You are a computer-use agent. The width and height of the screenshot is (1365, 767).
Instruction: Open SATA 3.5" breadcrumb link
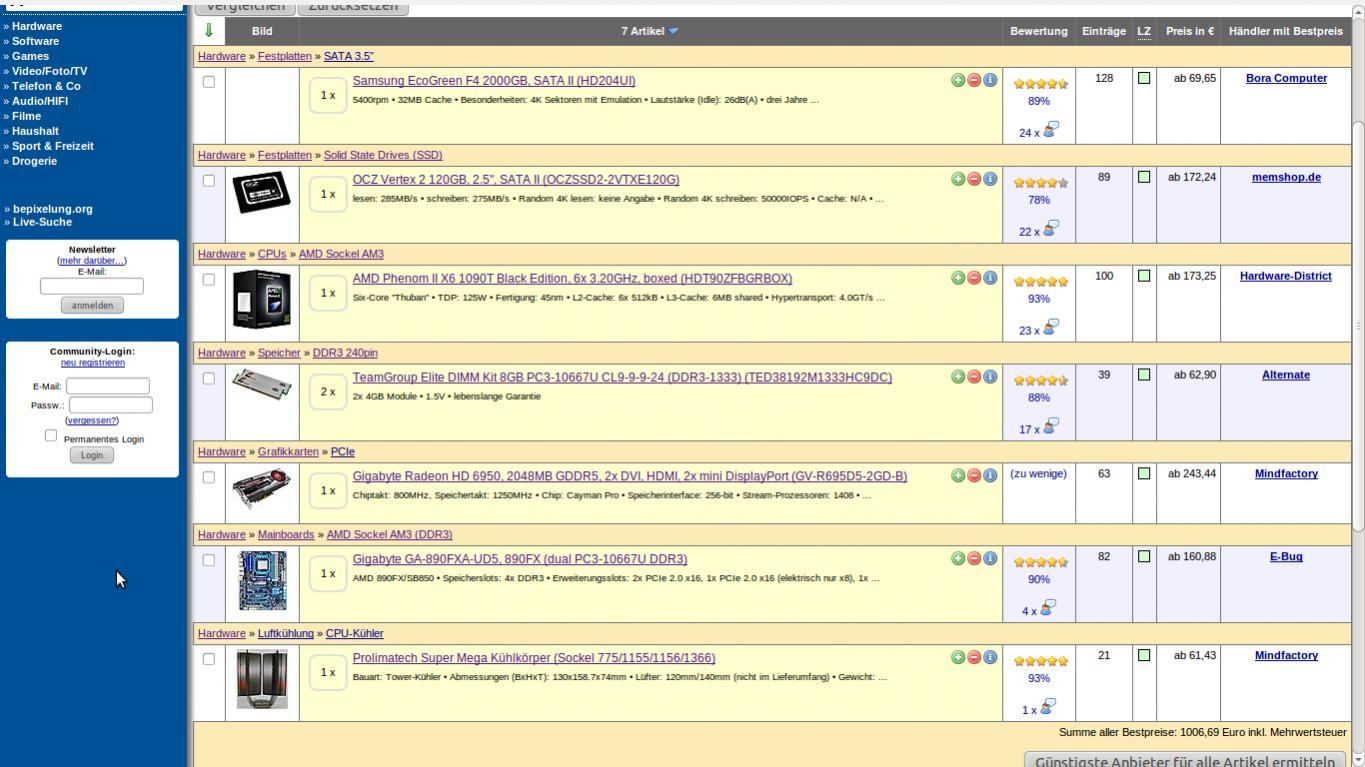[349, 56]
